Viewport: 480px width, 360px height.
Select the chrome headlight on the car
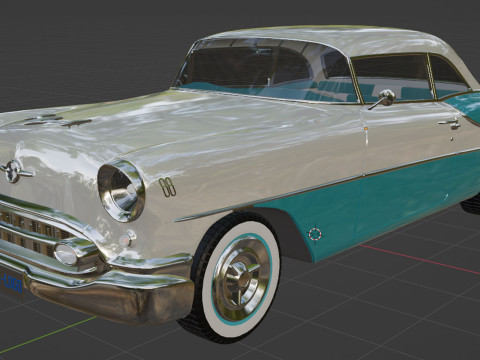click(x=121, y=191)
